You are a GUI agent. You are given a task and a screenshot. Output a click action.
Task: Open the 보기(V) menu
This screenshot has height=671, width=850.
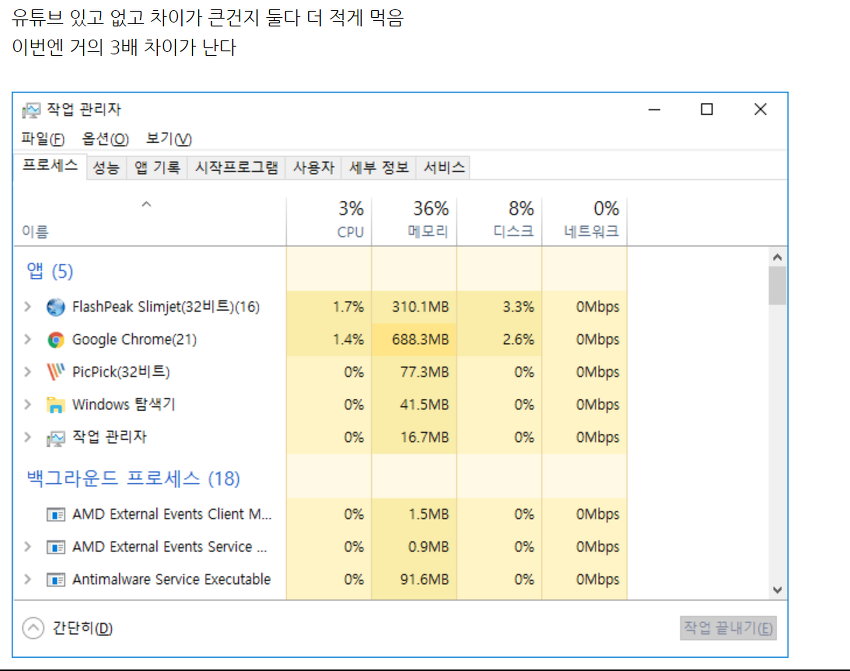169,139
